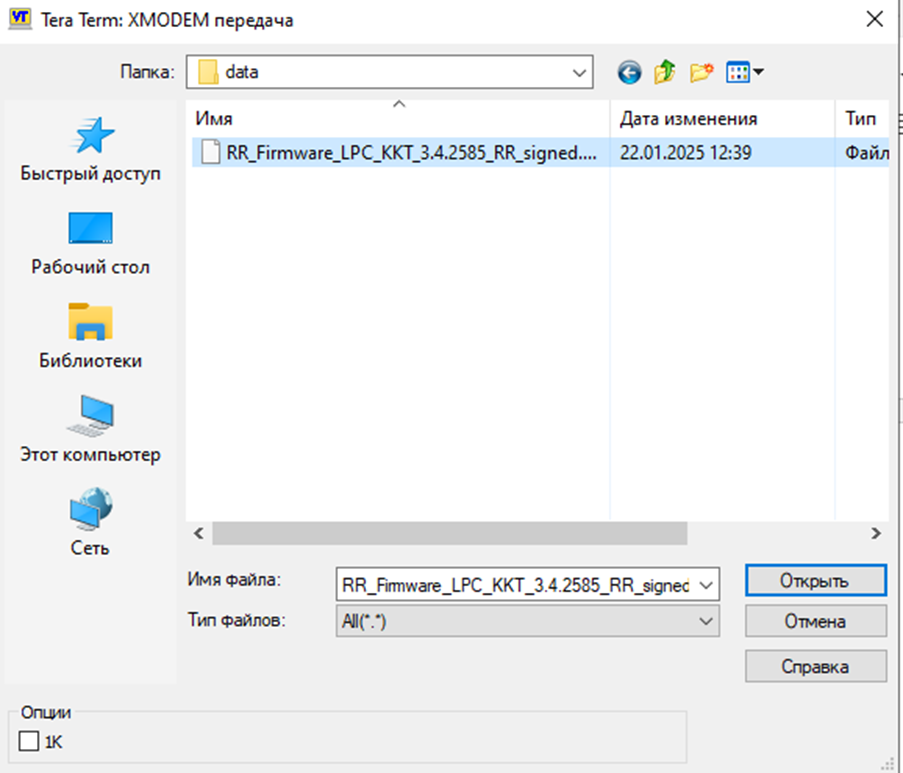Image resolution: width=903 pixels, height=773 pixels.
Task: Expand the Имя файла dropdown arrow
Action: pyautogui.click(x=706, y=584)
